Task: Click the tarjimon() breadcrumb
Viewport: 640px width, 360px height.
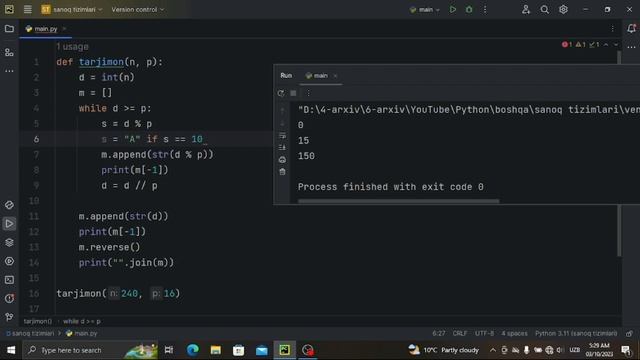Action: click(x=38, y=321)
